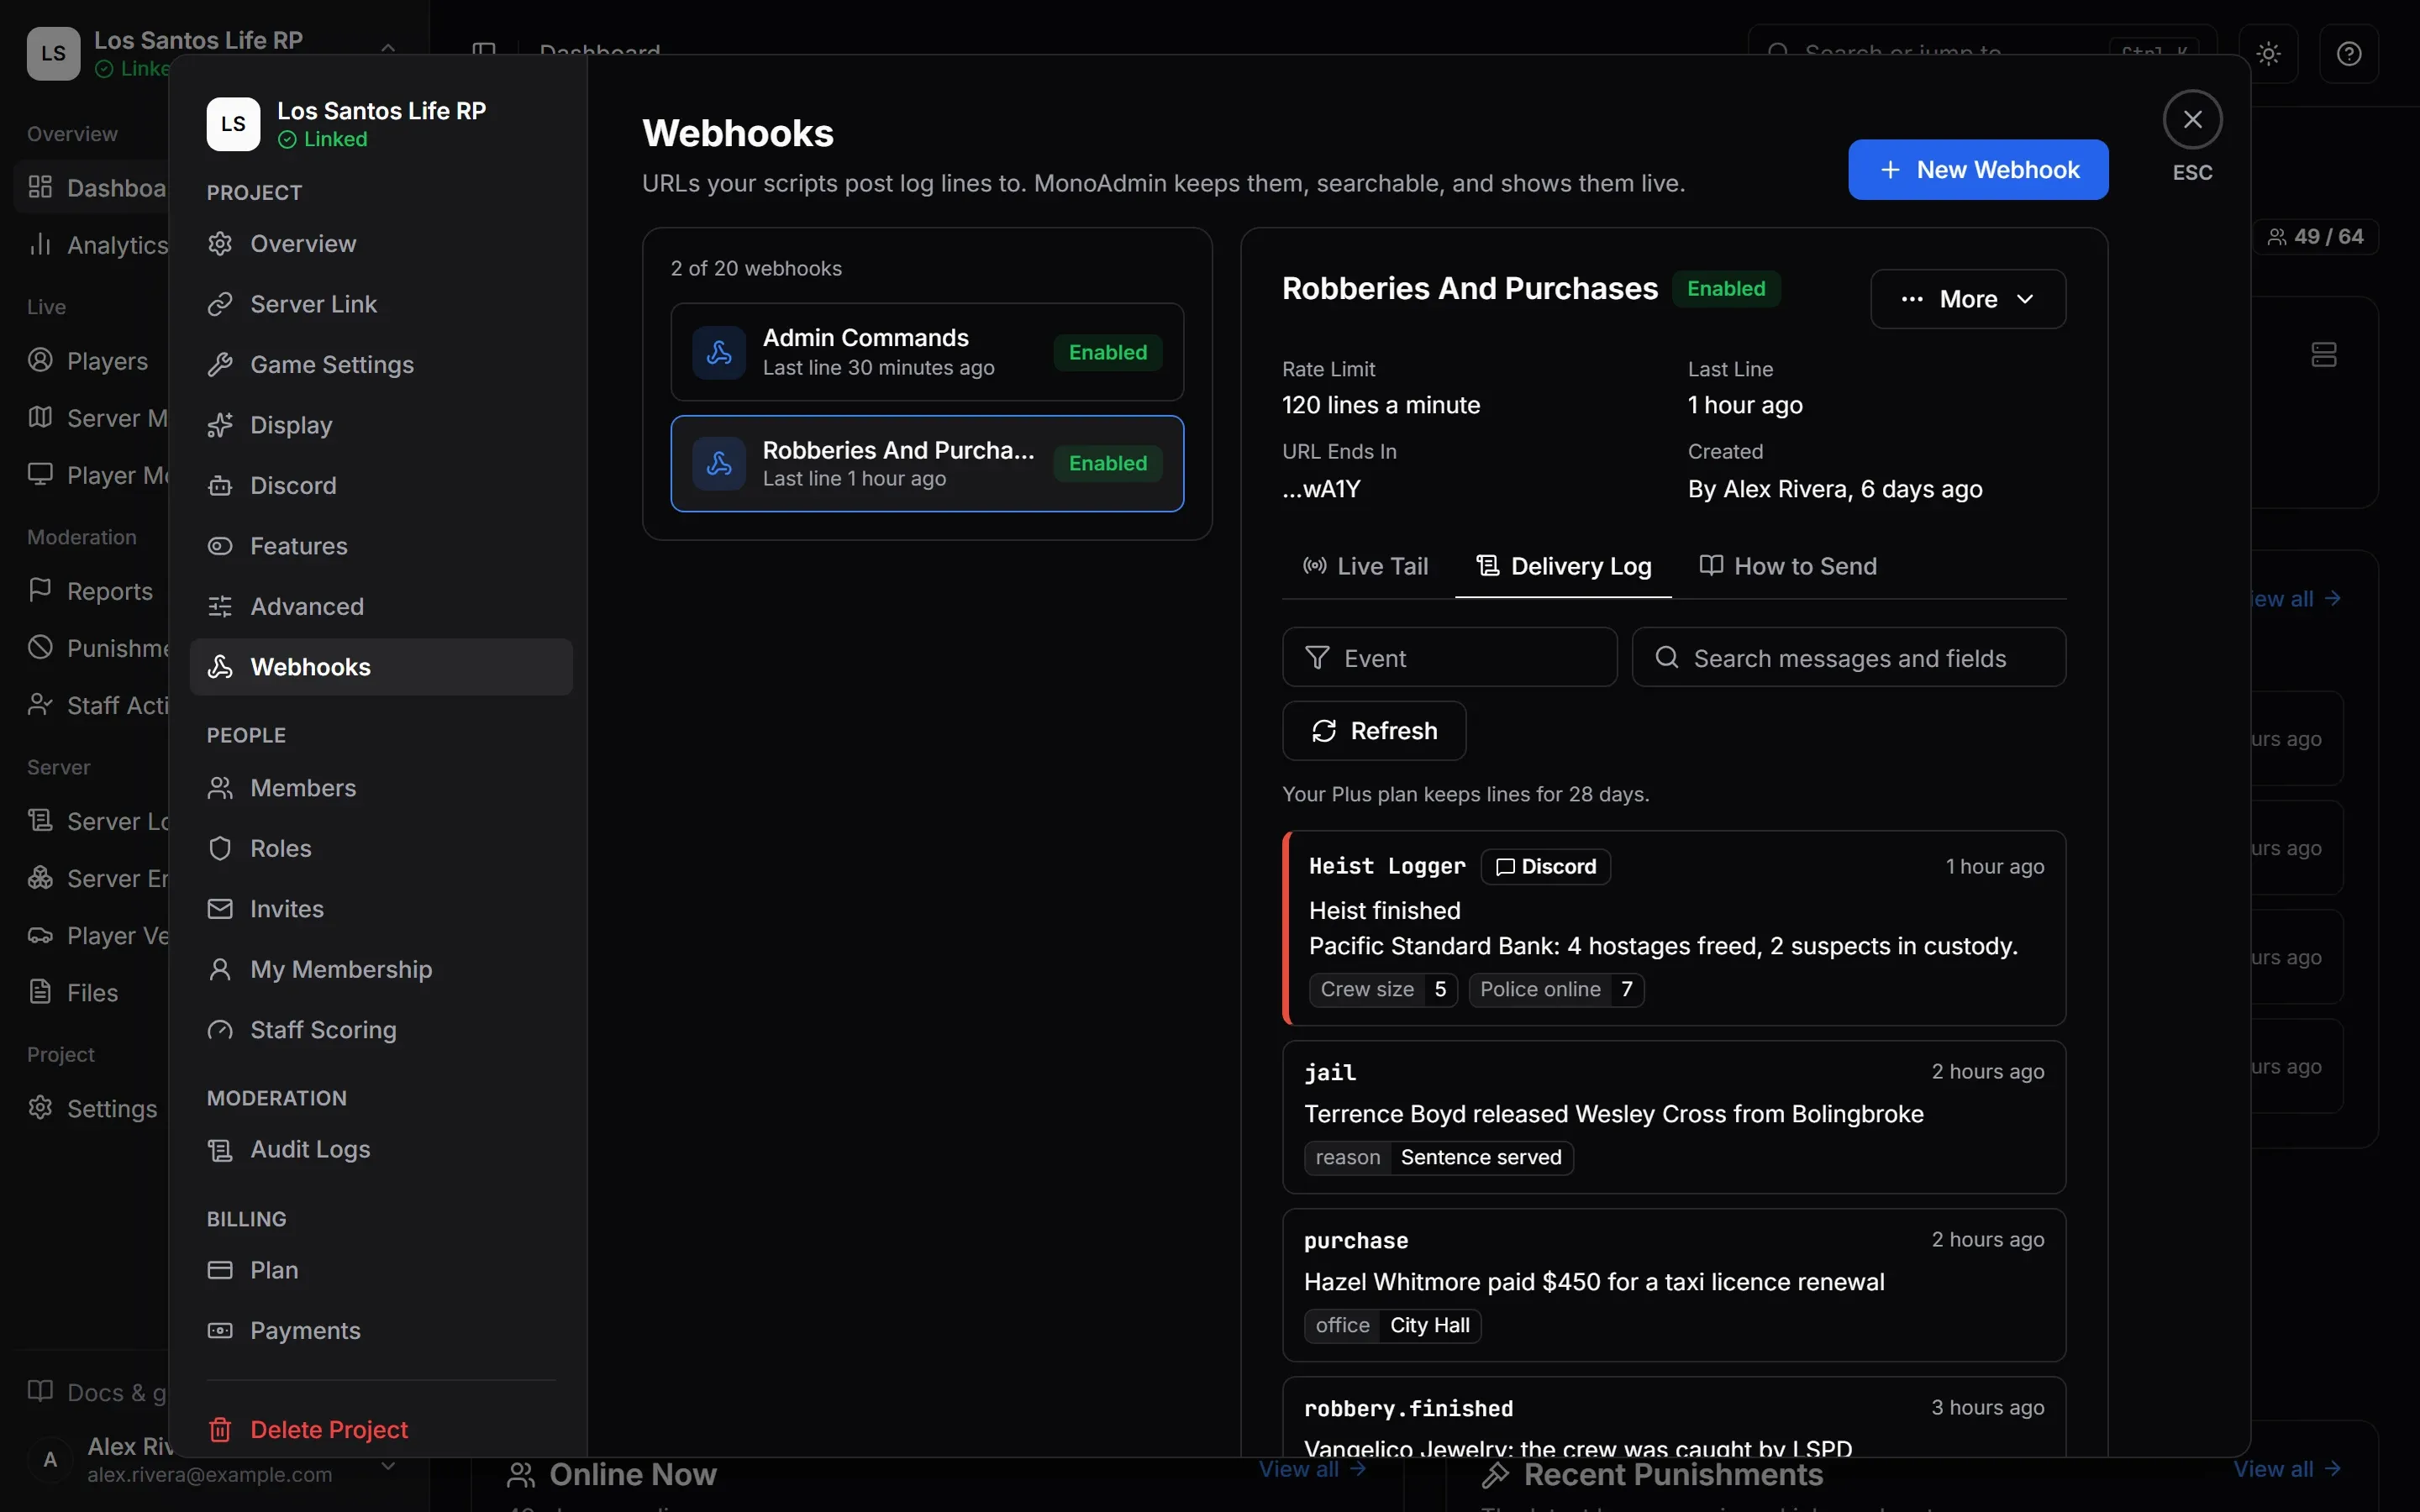Open the How to Send tab
Screen dimensions: 2420x1512
1788,566
